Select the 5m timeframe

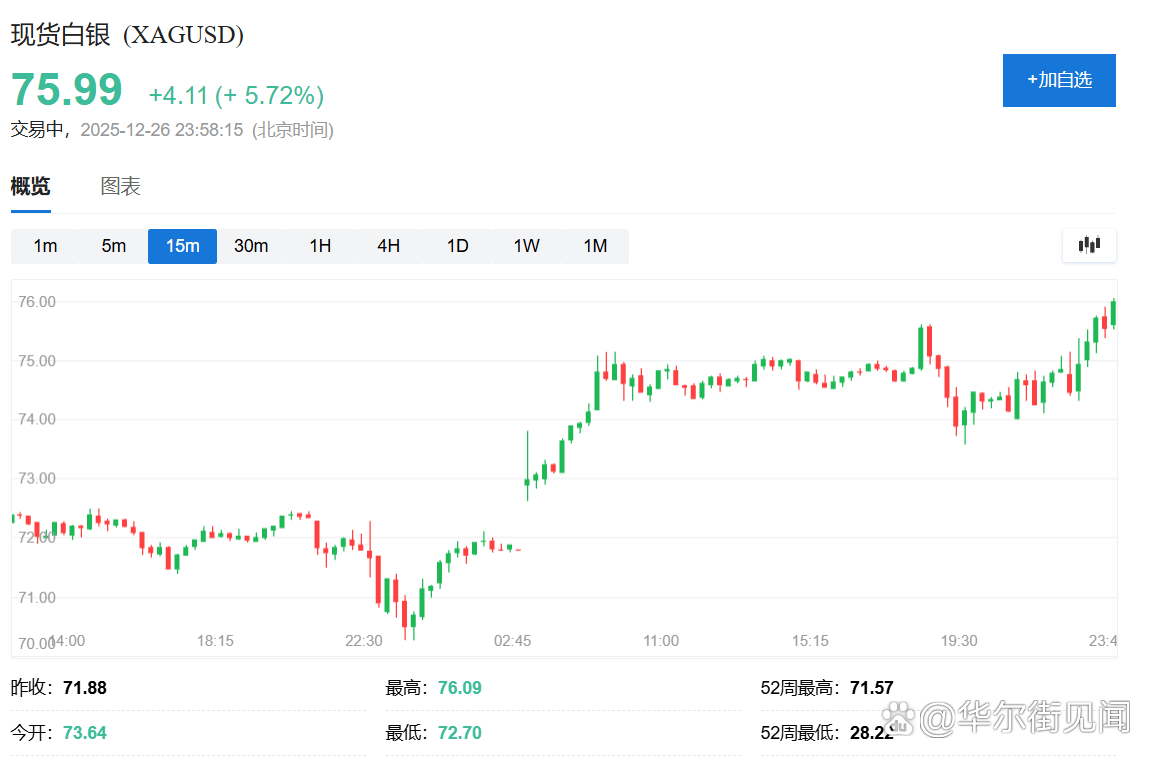(x=114, y=246)
